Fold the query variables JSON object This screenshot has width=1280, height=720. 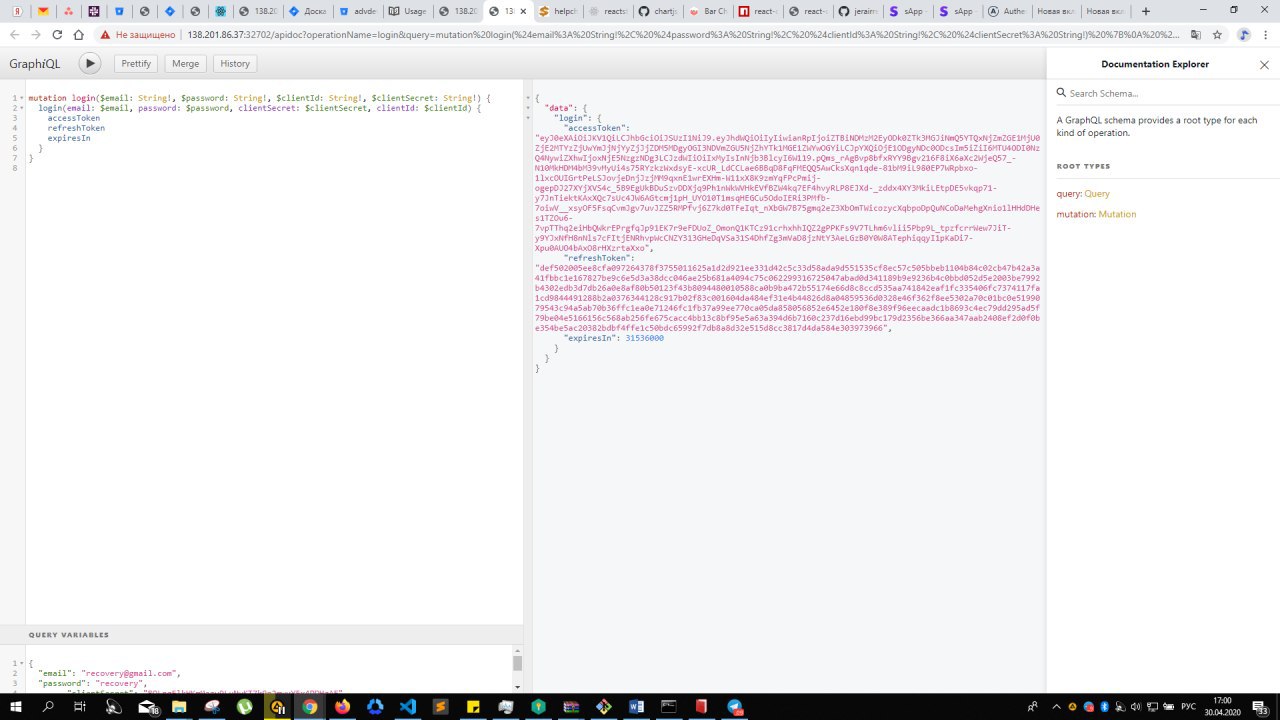pos(22,663)
